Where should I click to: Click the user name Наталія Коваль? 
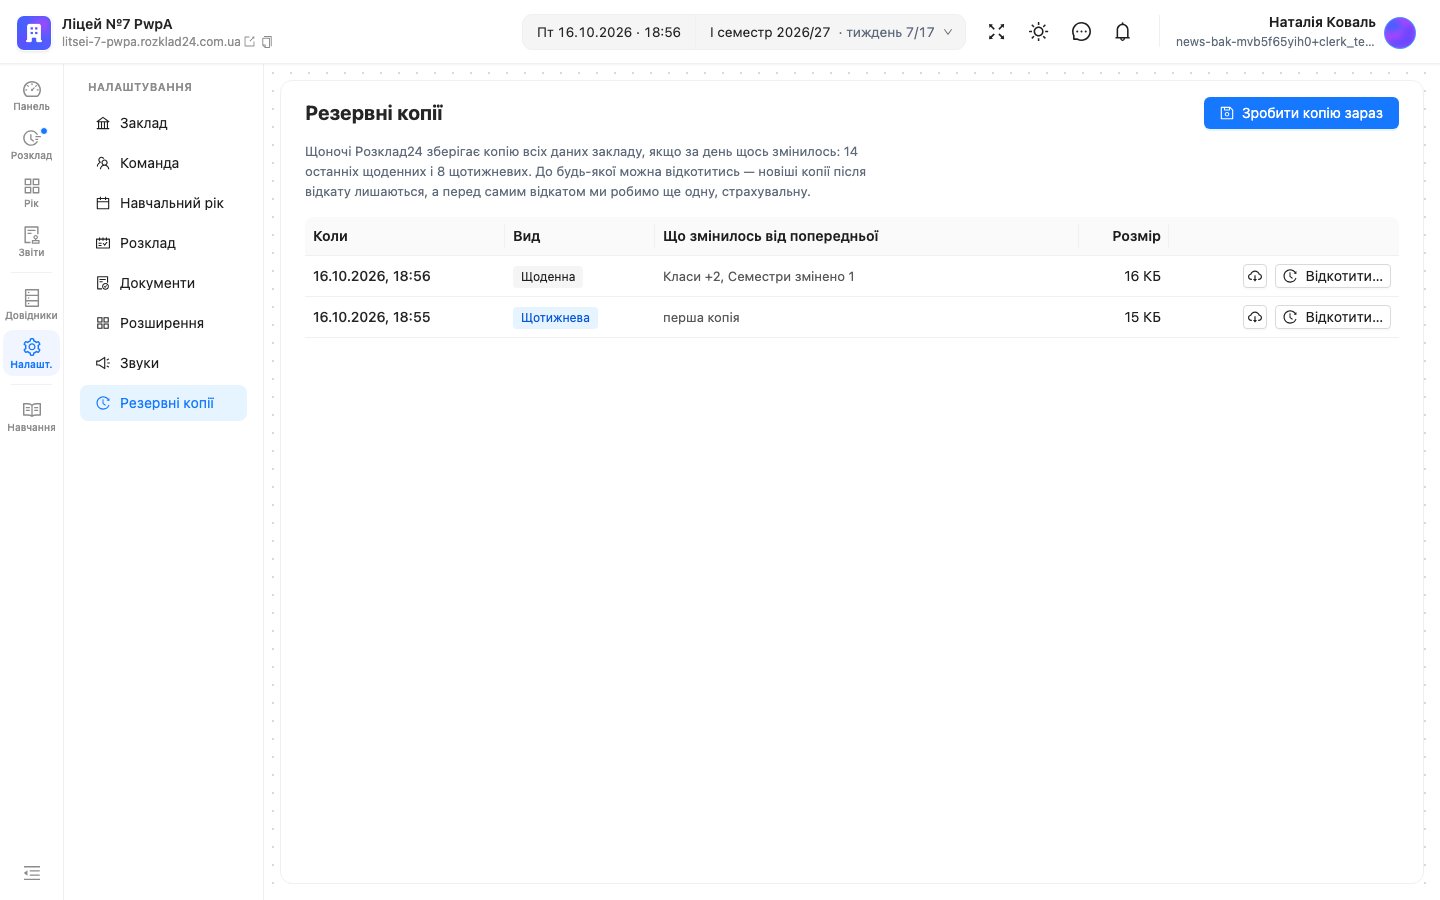pyautogui.click(x=1322, y=22)
